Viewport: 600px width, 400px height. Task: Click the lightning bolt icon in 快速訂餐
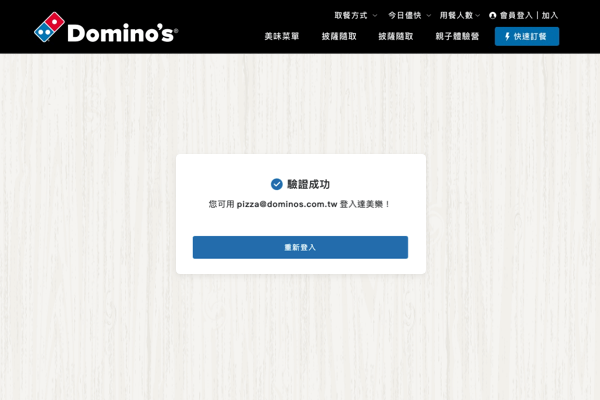(x=507, y=36)
